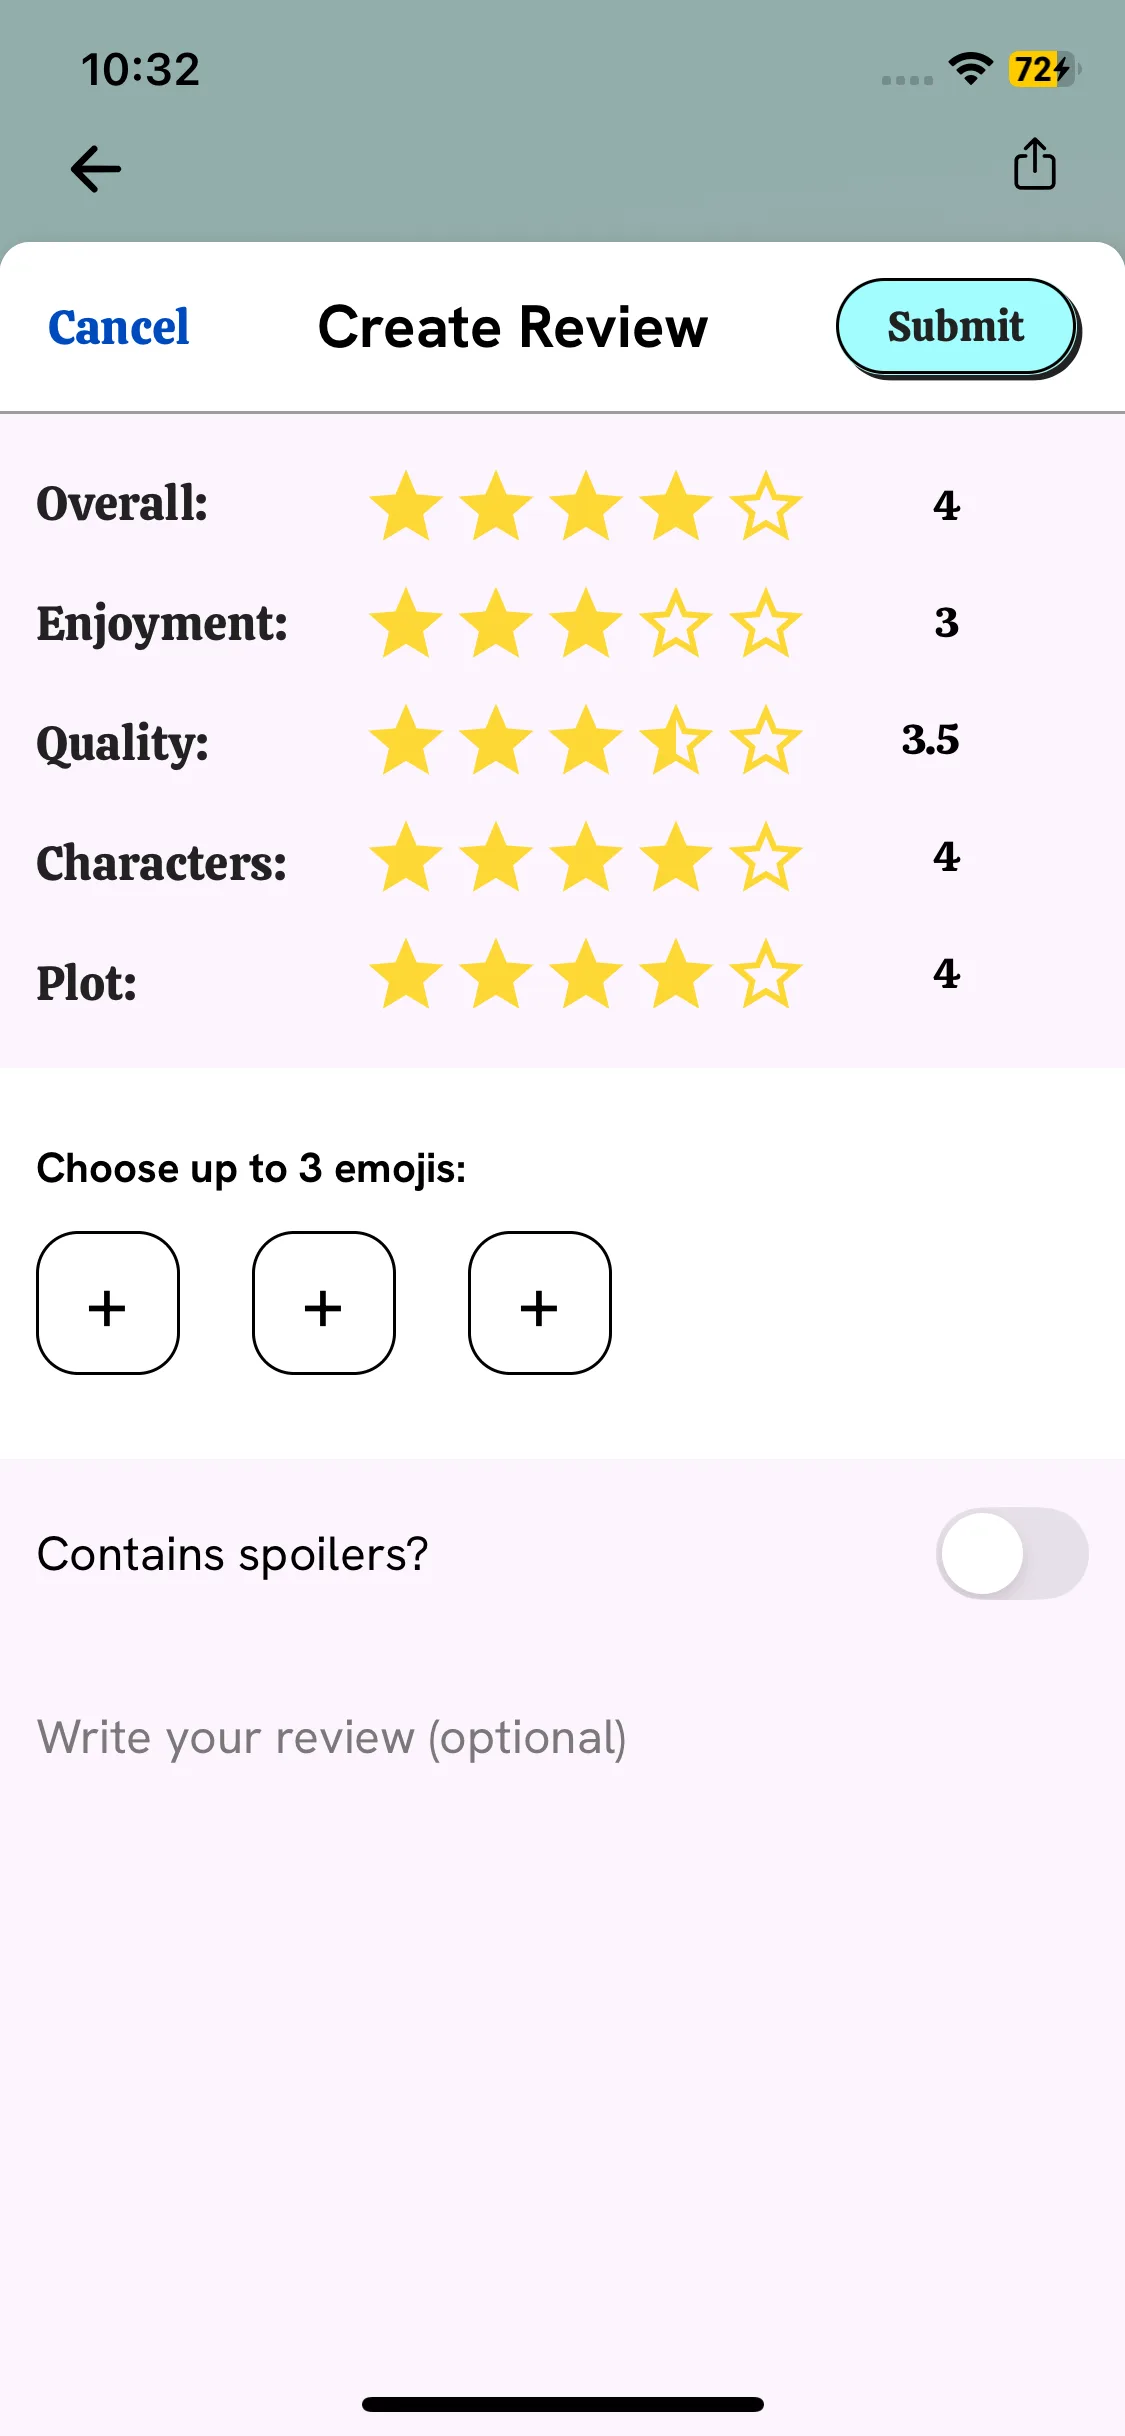
Task: Set Overall rating to one star
Action: point(406,506)
